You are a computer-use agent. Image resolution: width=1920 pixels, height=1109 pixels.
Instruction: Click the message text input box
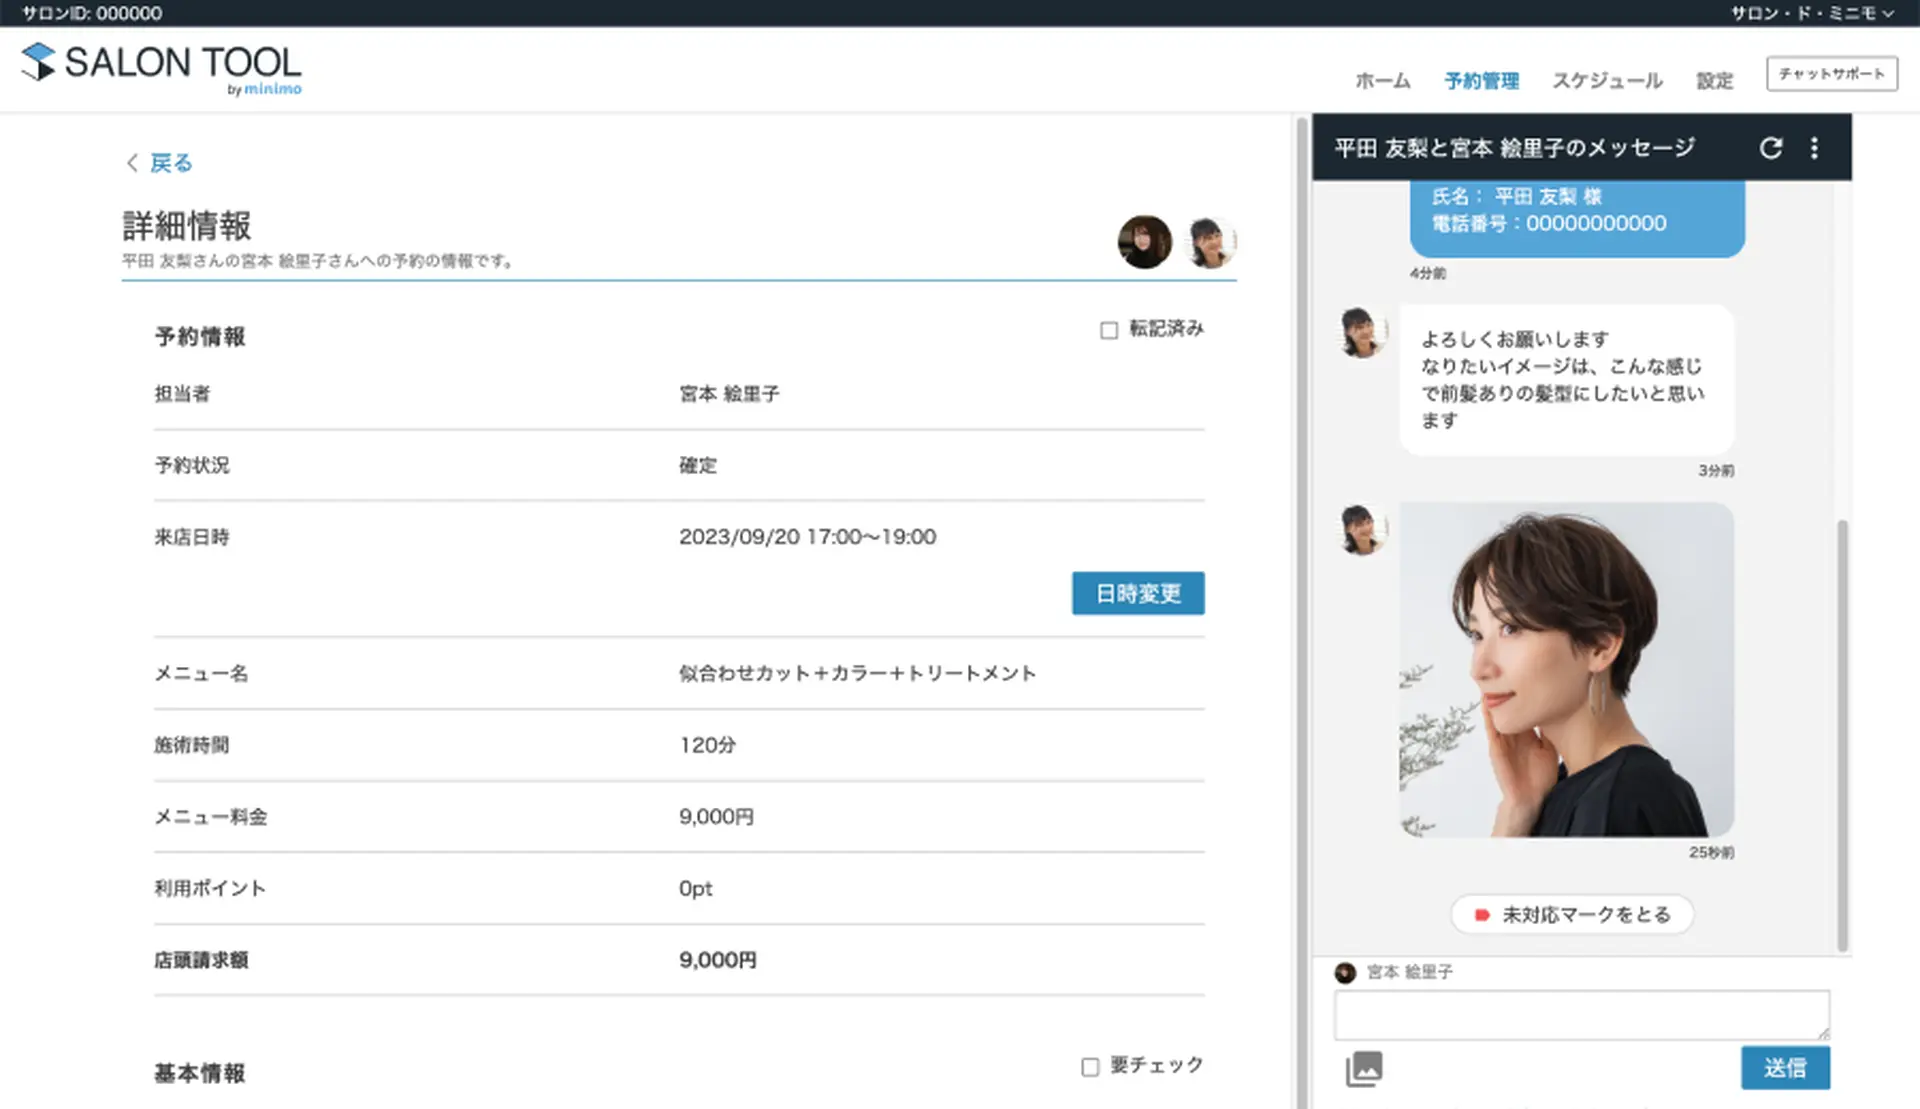(x=1581, y=1015)
